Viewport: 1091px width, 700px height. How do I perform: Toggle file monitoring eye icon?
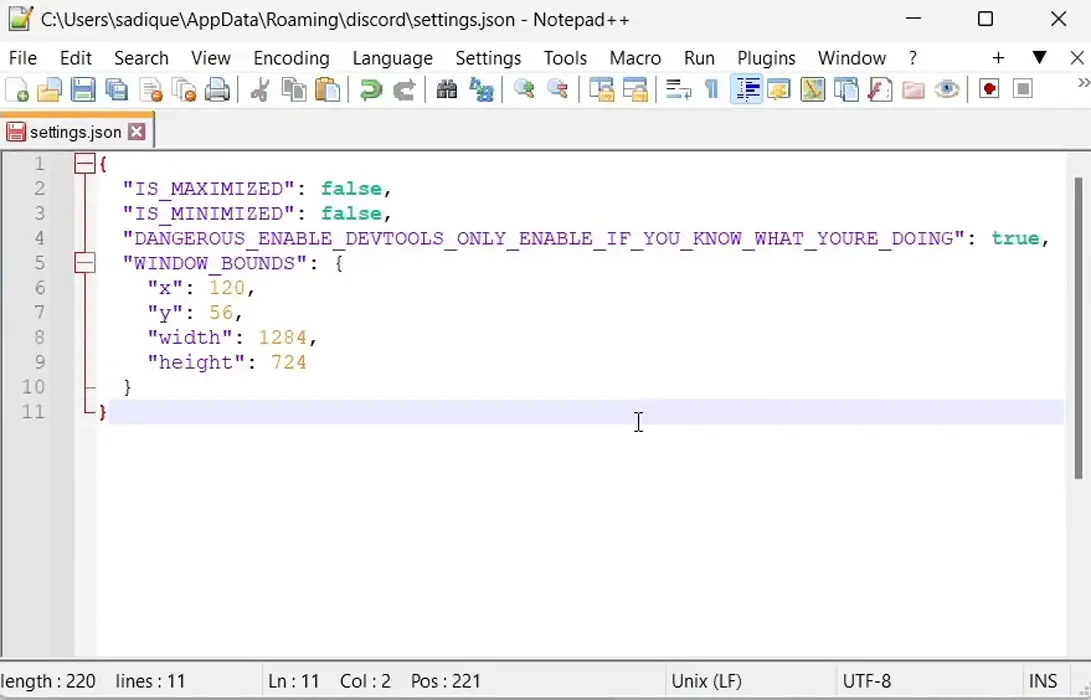point(947,90)
